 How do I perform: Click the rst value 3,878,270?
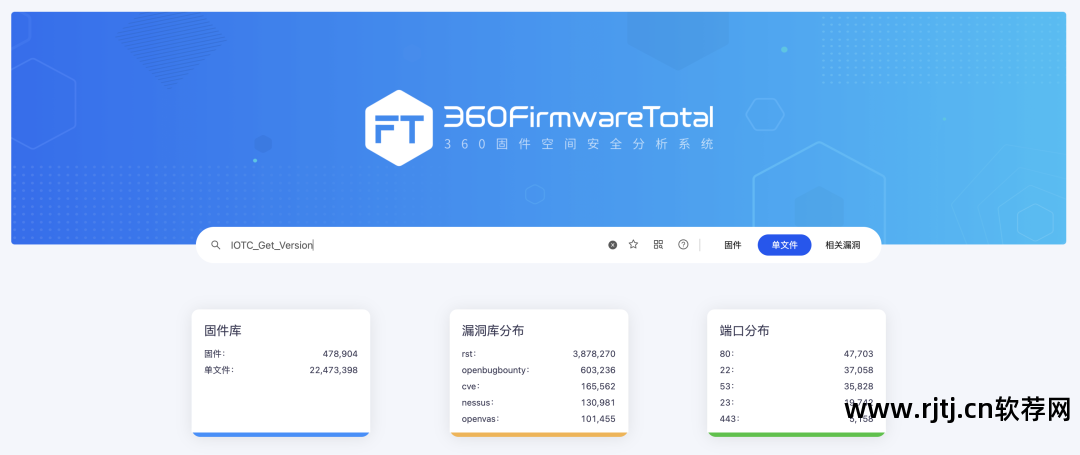[x=594, y=354]
